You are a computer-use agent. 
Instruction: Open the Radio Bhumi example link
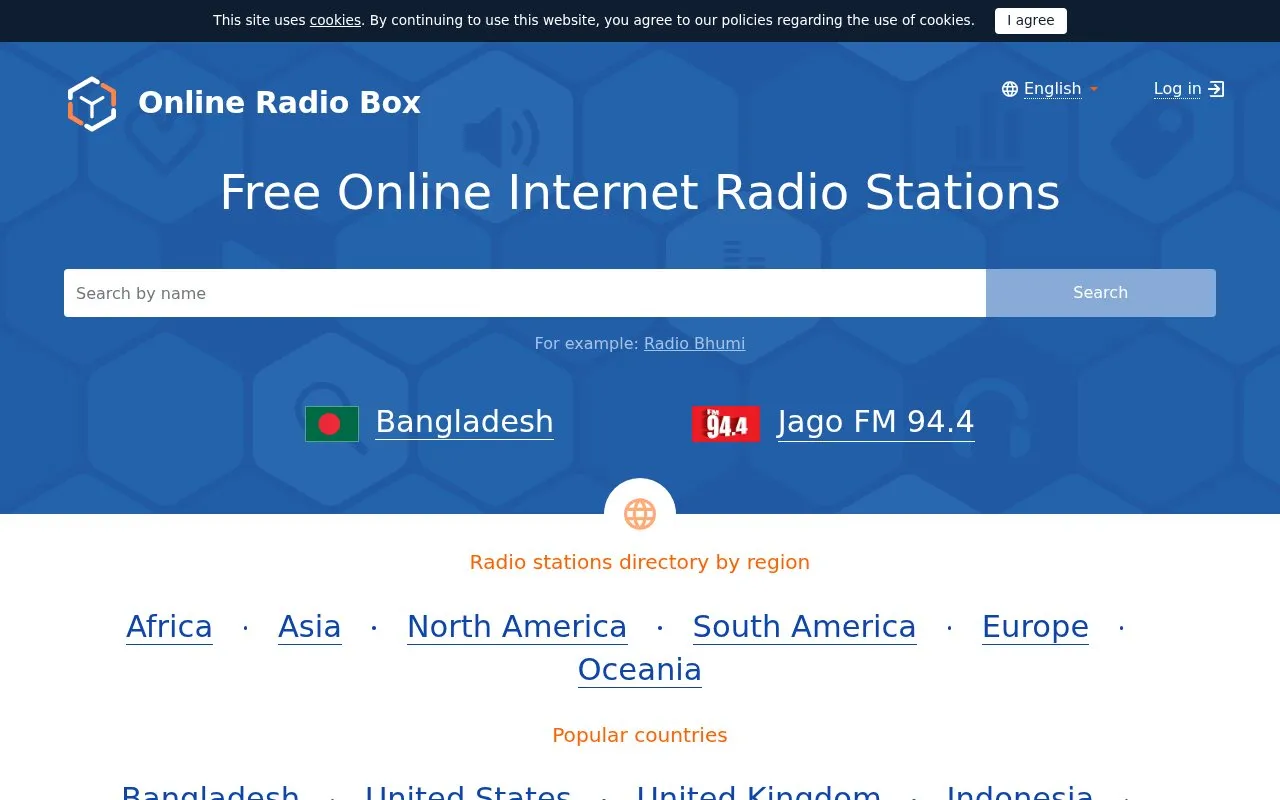pyautogui.click(x=695, y=343)
